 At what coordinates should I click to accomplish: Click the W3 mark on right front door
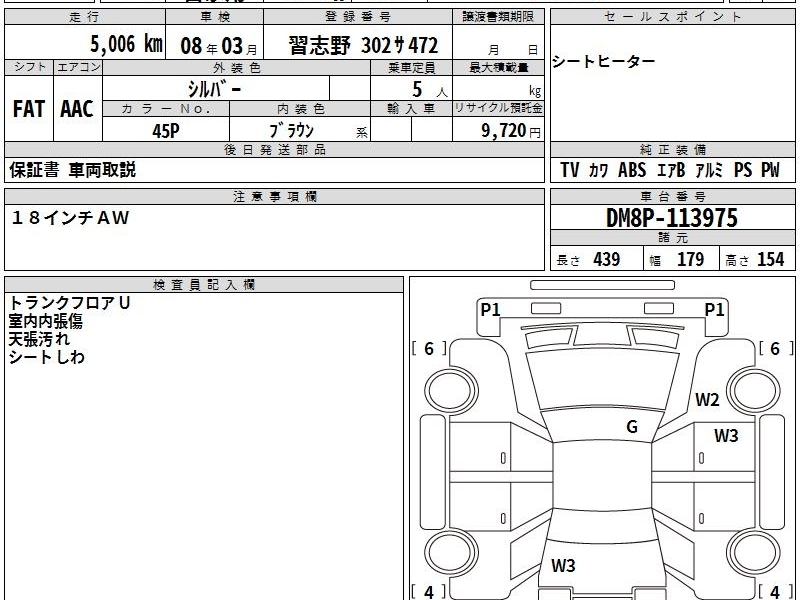coord(726,435)
